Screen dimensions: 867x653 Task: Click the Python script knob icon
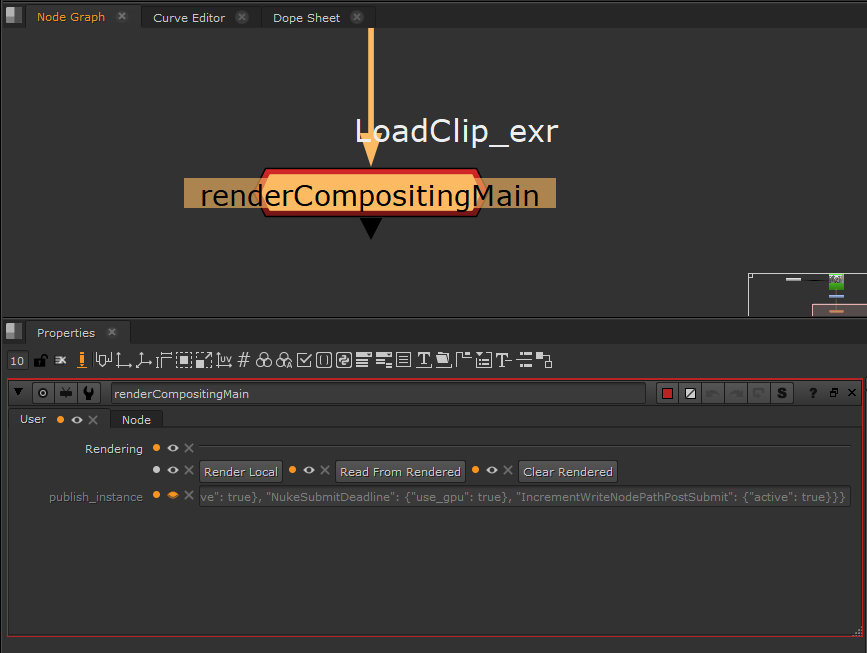pos(343,360)
